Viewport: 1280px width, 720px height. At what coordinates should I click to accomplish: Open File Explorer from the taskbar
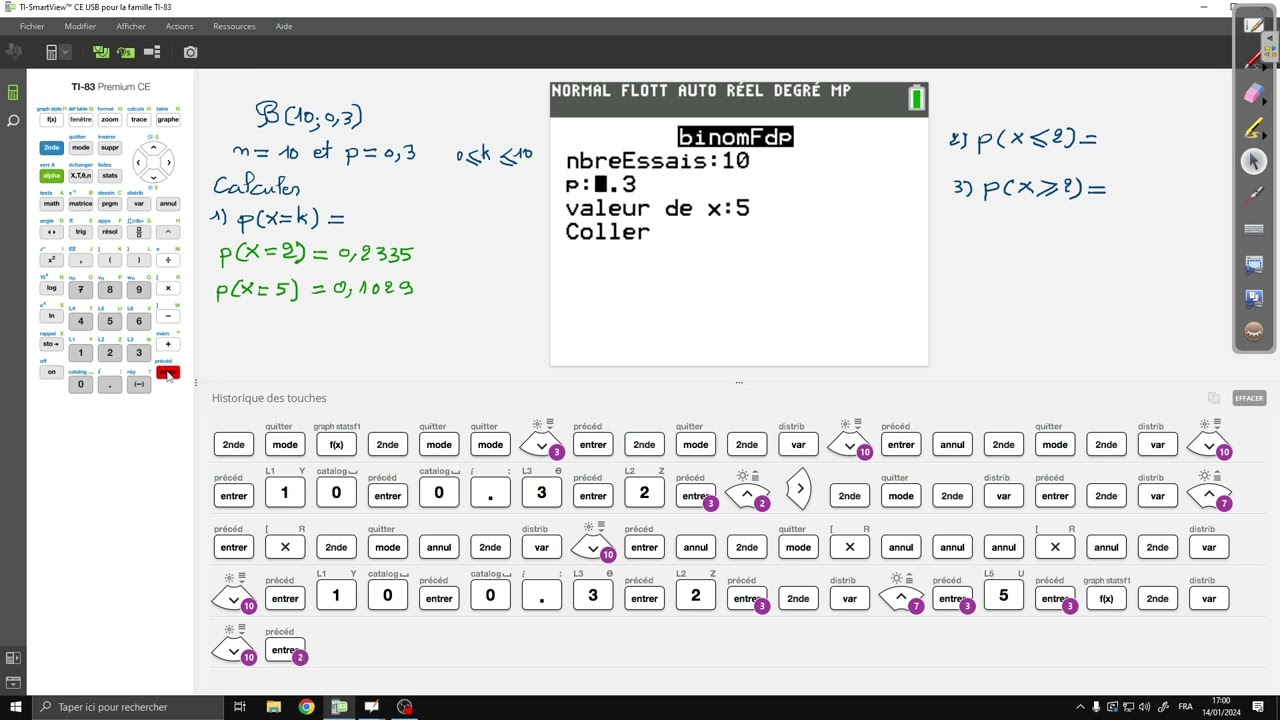(273, 707)
